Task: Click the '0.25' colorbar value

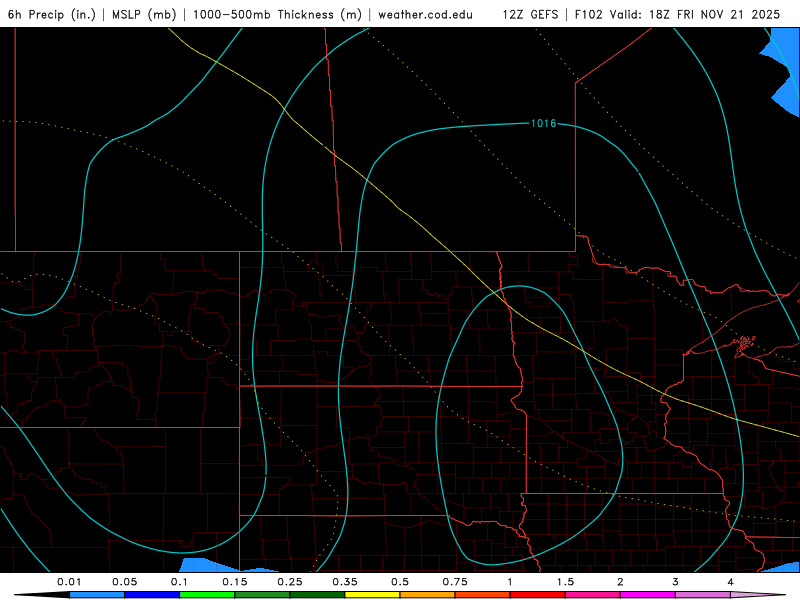Action: point(290,582)
